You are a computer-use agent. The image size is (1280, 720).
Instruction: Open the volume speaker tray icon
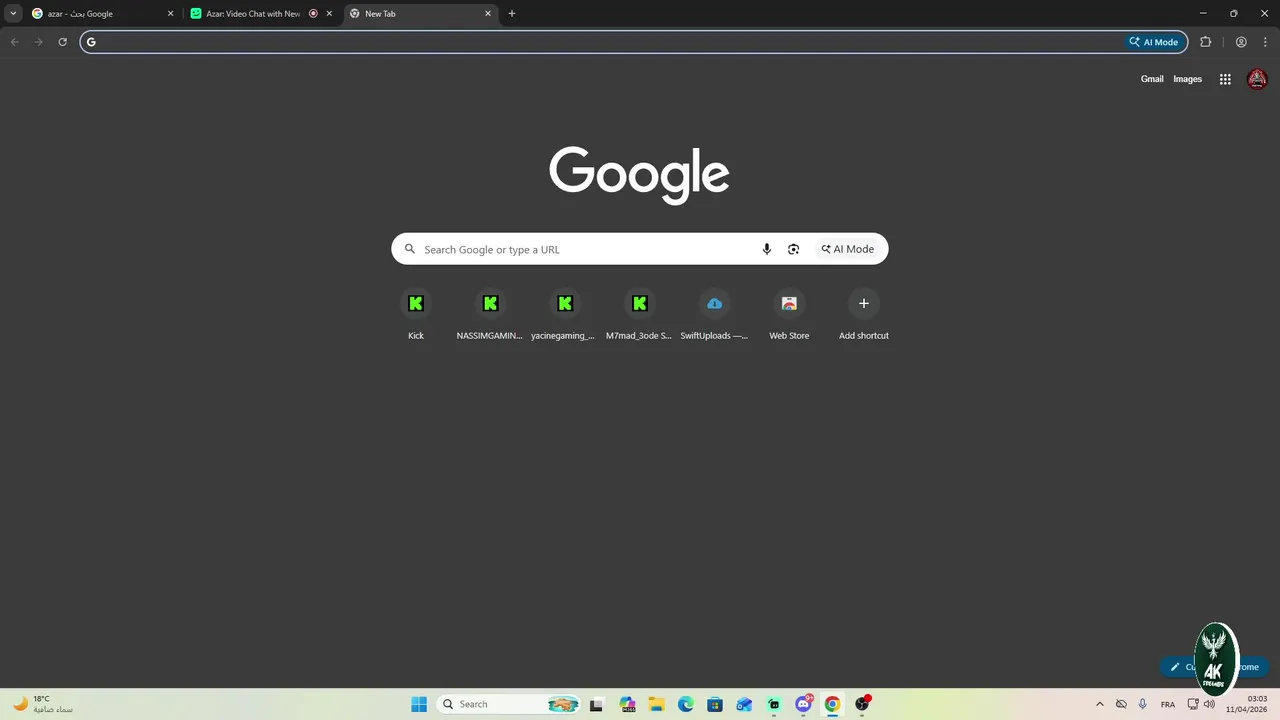click(1209, 704)
